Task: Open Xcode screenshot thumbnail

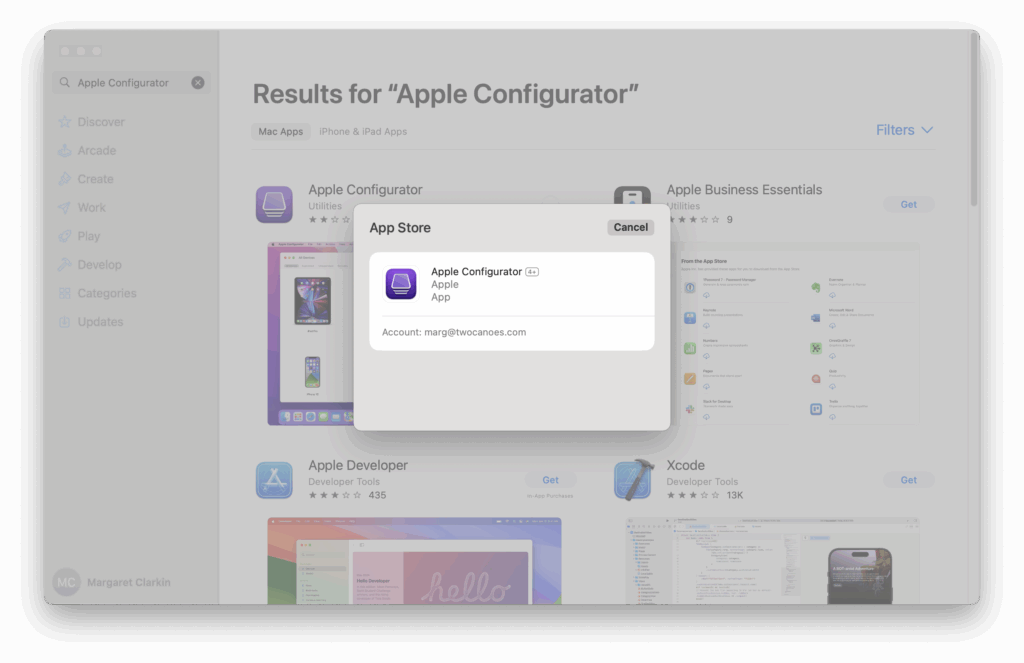Action: point(773,560)
